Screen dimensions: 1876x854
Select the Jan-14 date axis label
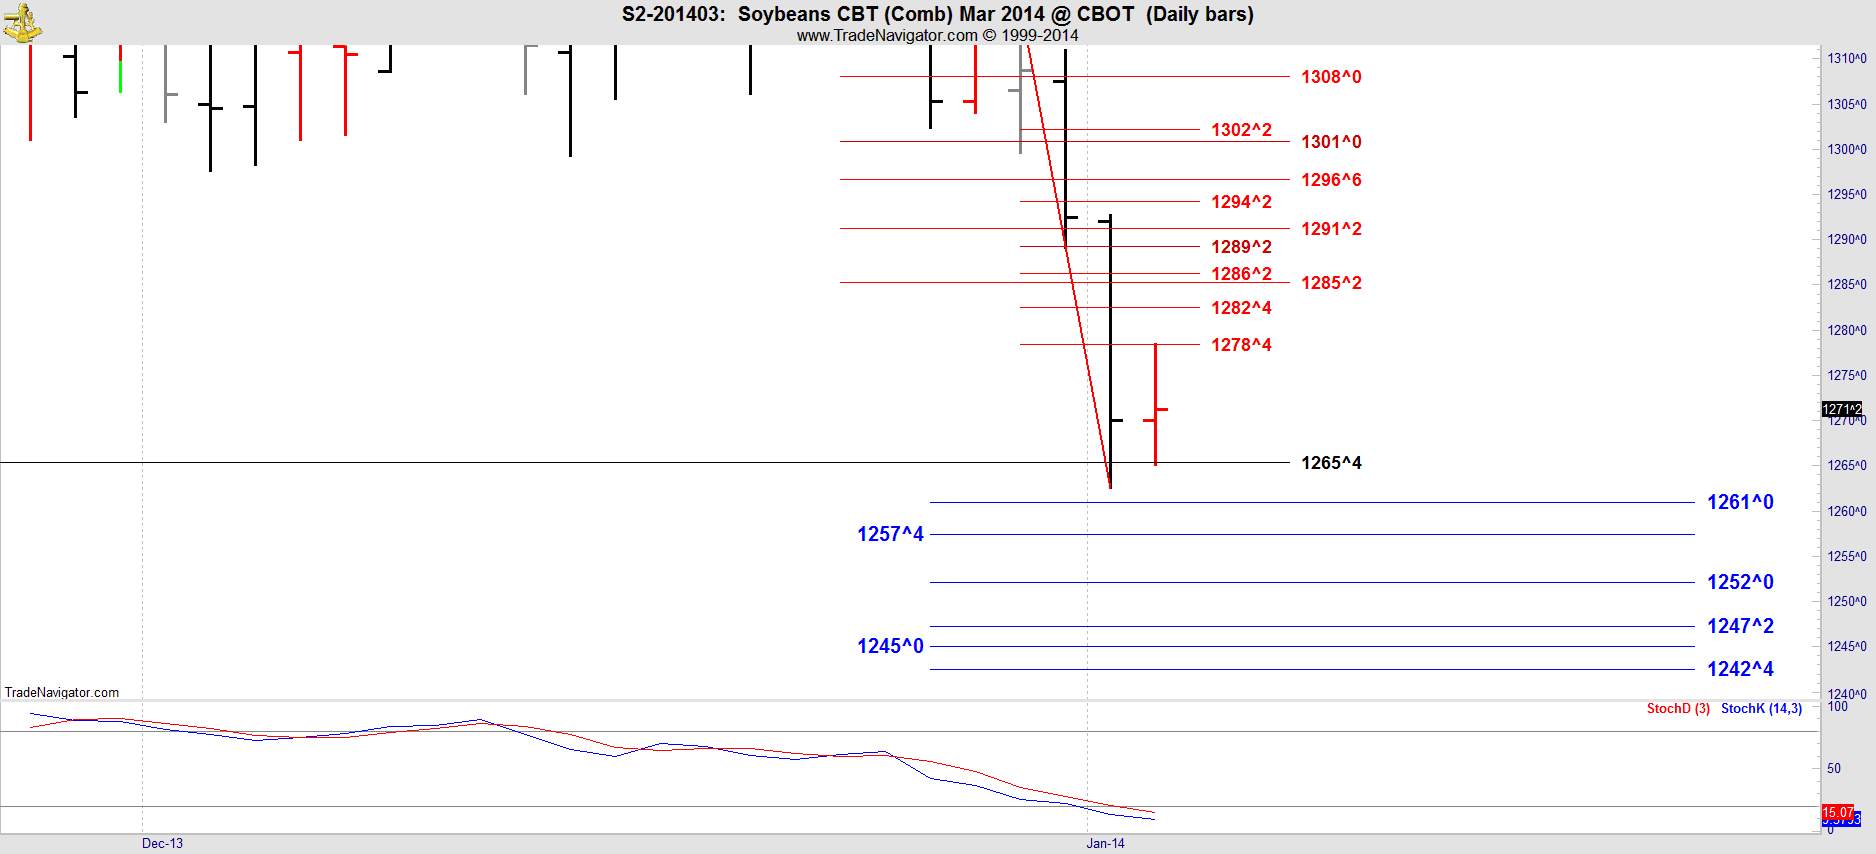point(1105,843)
